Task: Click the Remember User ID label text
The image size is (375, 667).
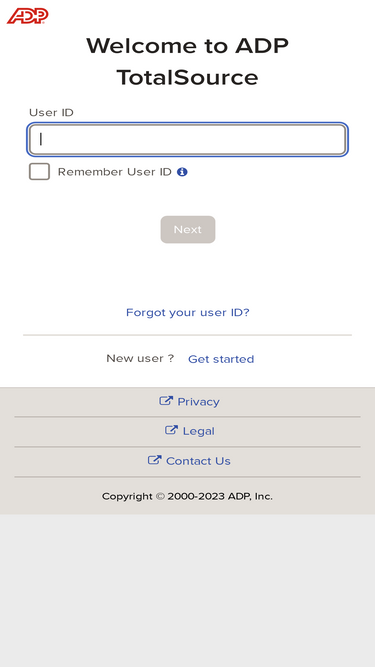Action: (x=114, y=172)
